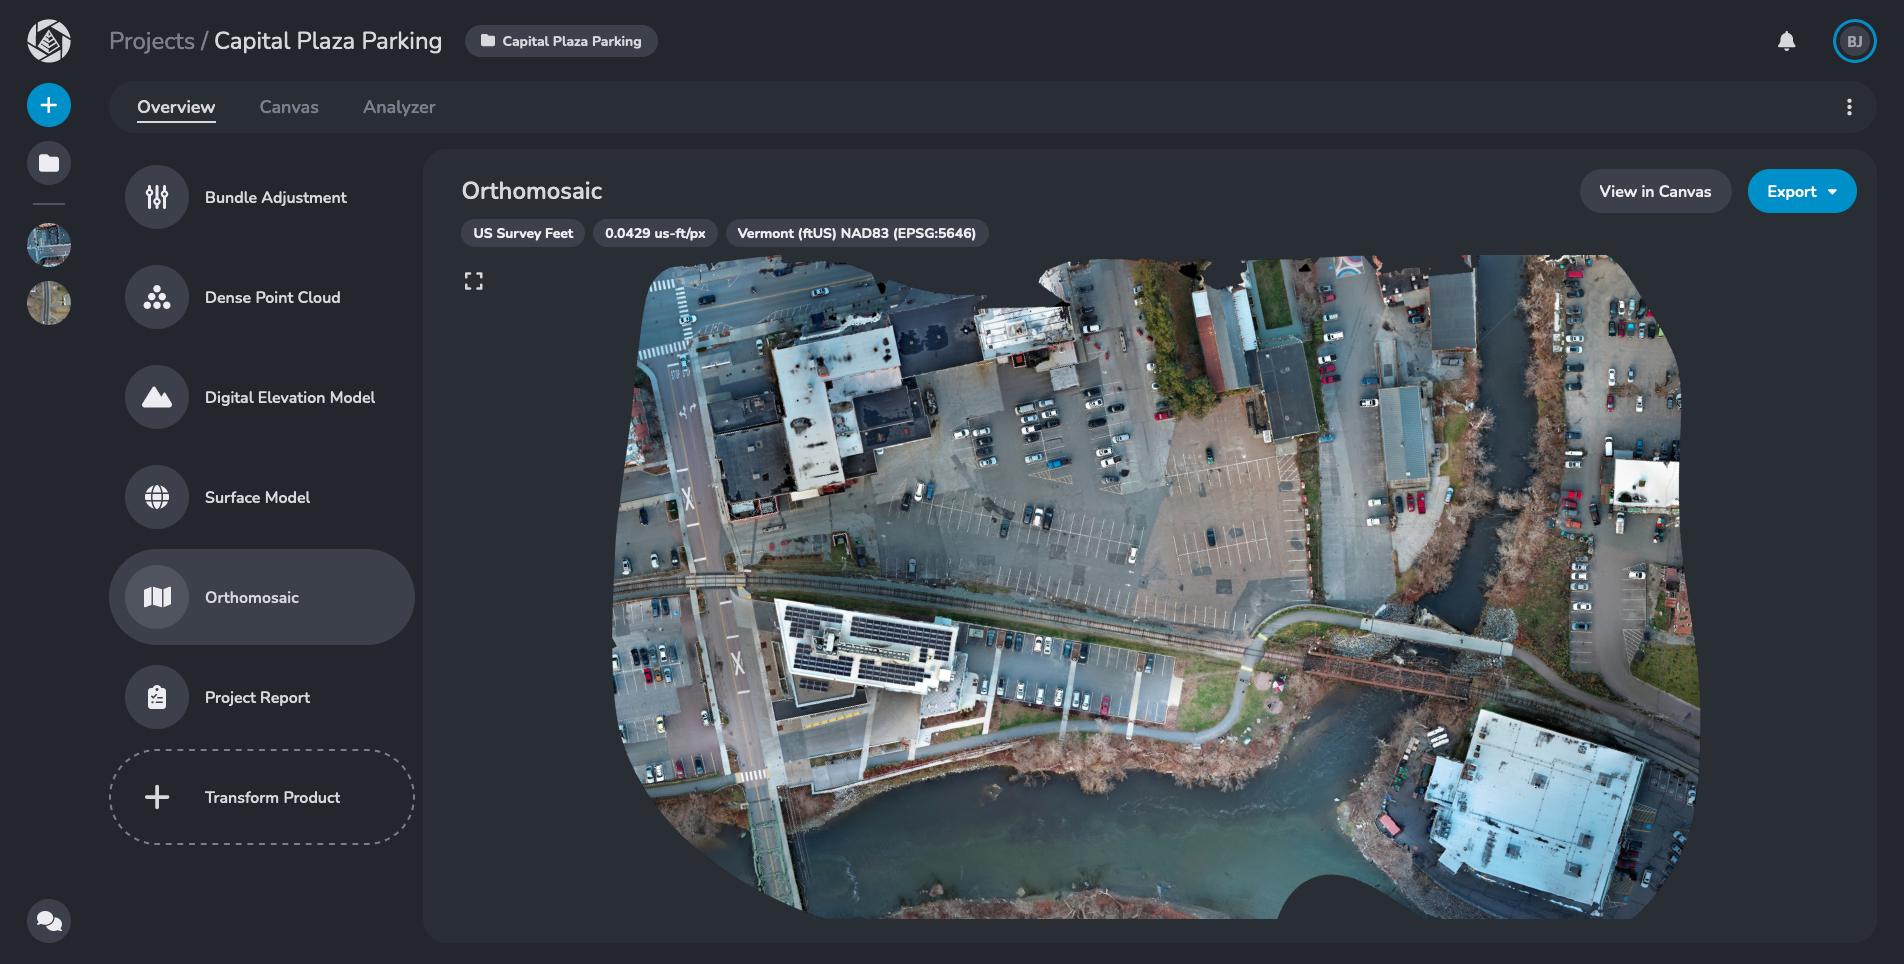Image resolution: width=1904 pixels, height=964 pixels.
Task: Open the three-dot more options menu
Action: (1848, 107)
